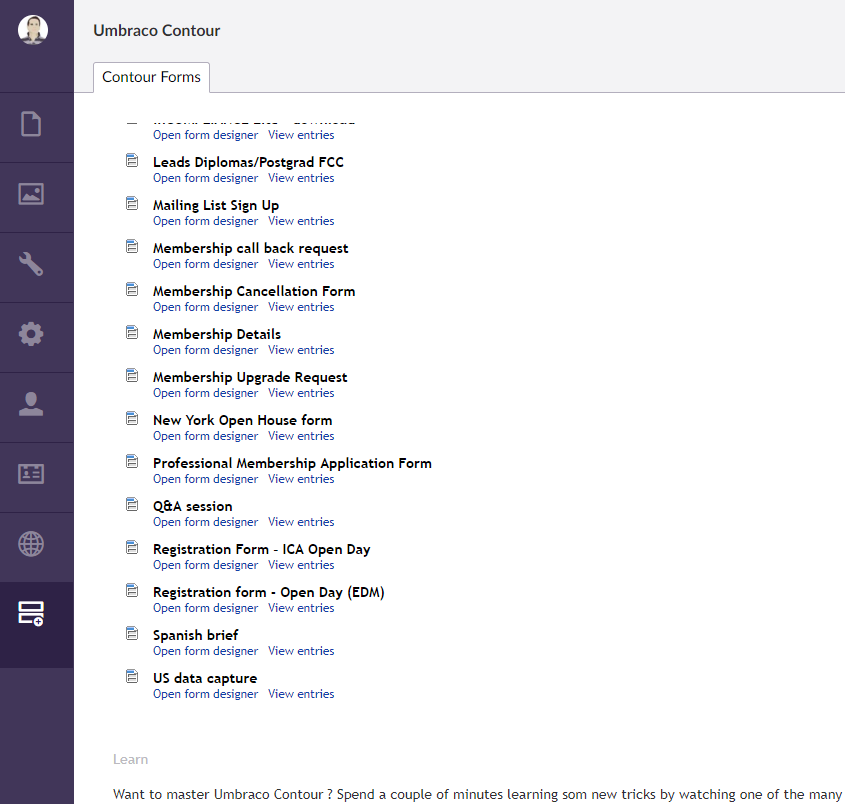Click the 'Umbraco Contour' page heading

[x=157, y=31]
